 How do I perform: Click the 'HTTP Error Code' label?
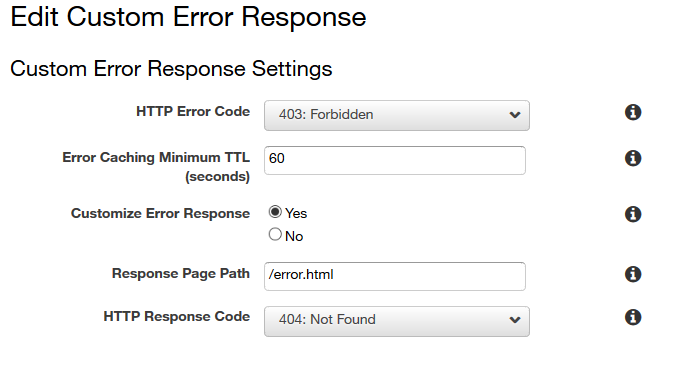193,111
